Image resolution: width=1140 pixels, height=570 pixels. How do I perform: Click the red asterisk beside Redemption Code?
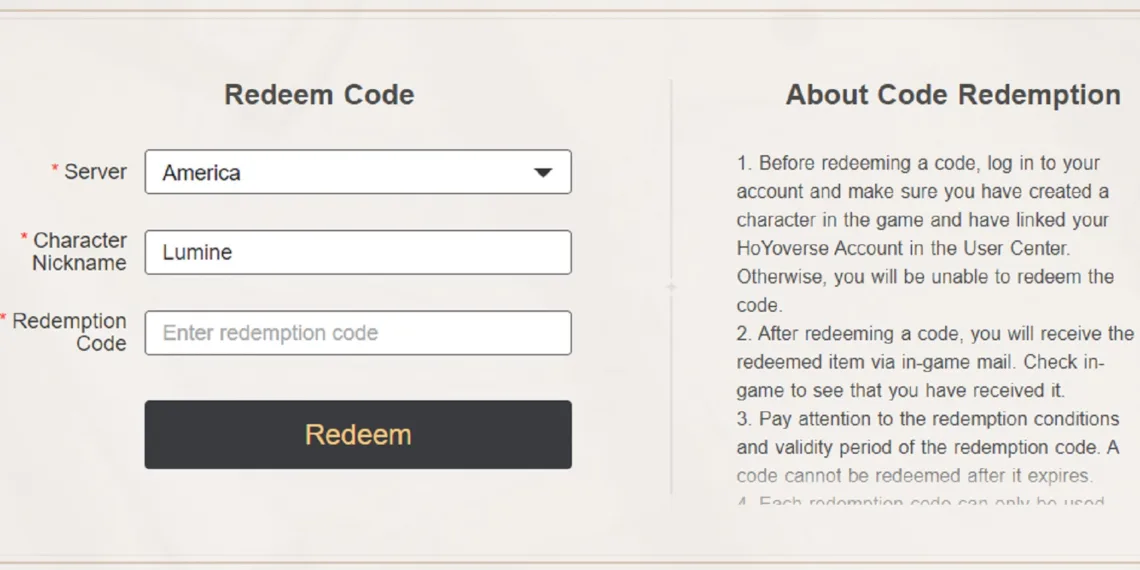pos(4,318)
